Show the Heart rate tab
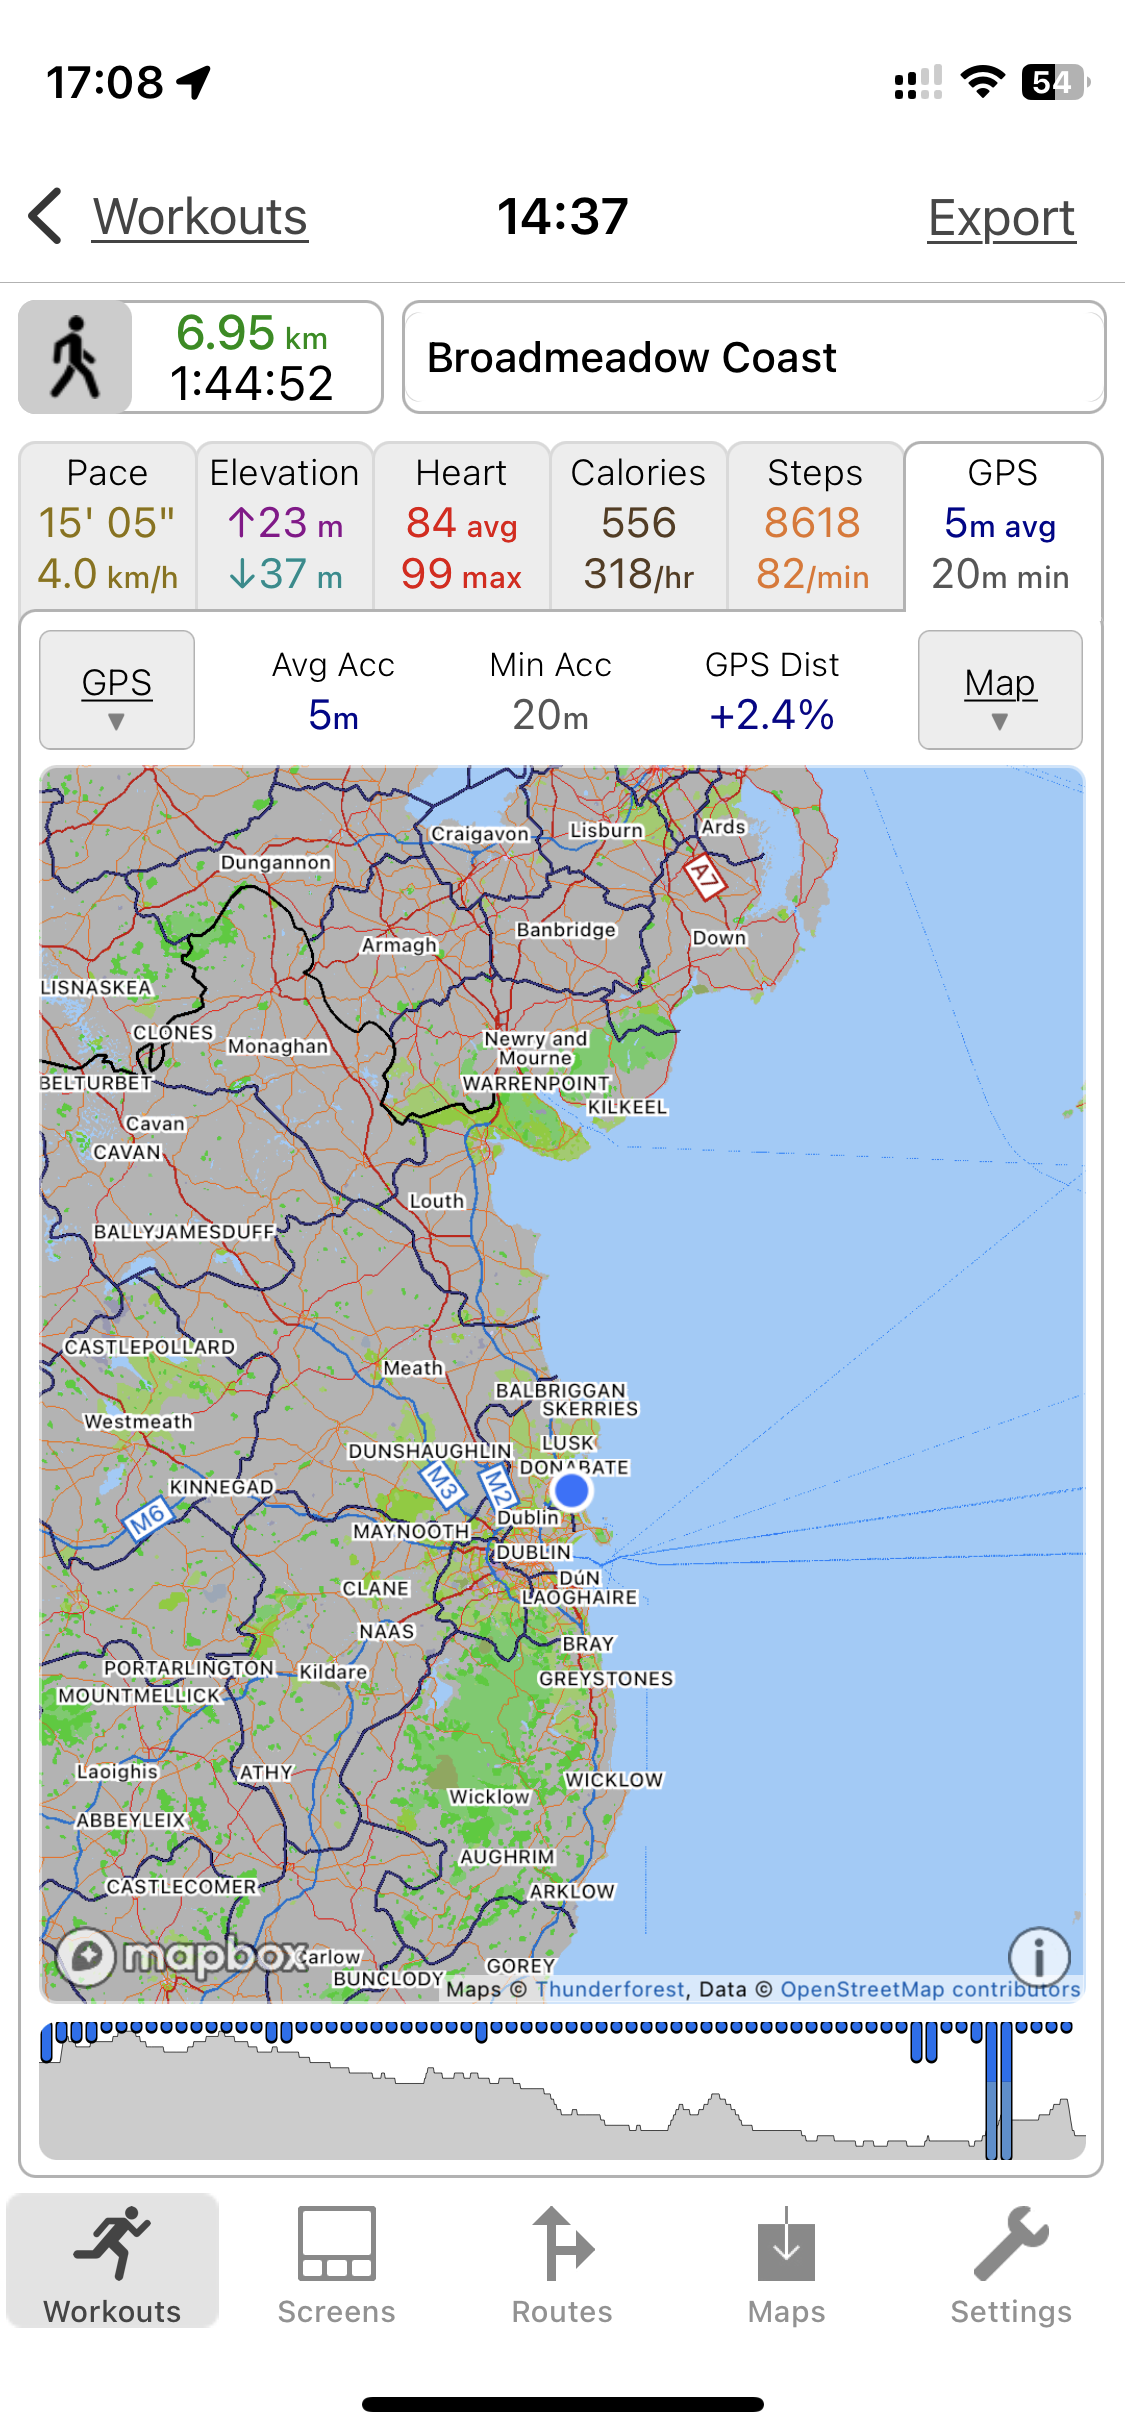 (462, 525)
